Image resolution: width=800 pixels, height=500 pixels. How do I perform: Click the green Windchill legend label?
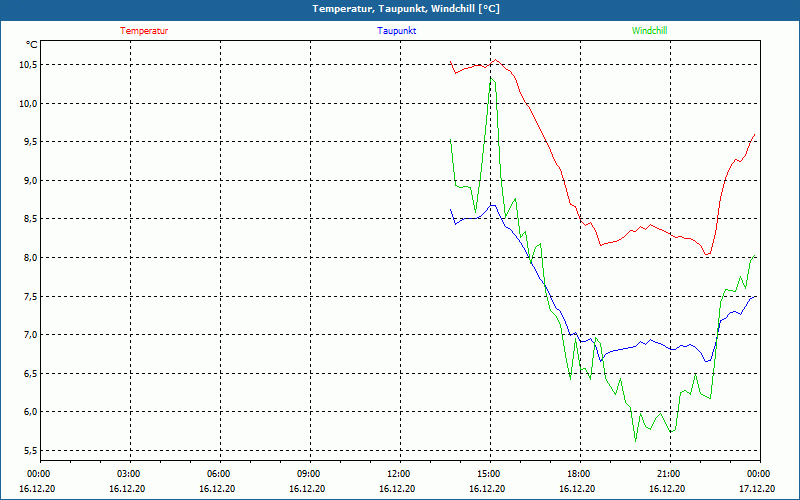649,31
